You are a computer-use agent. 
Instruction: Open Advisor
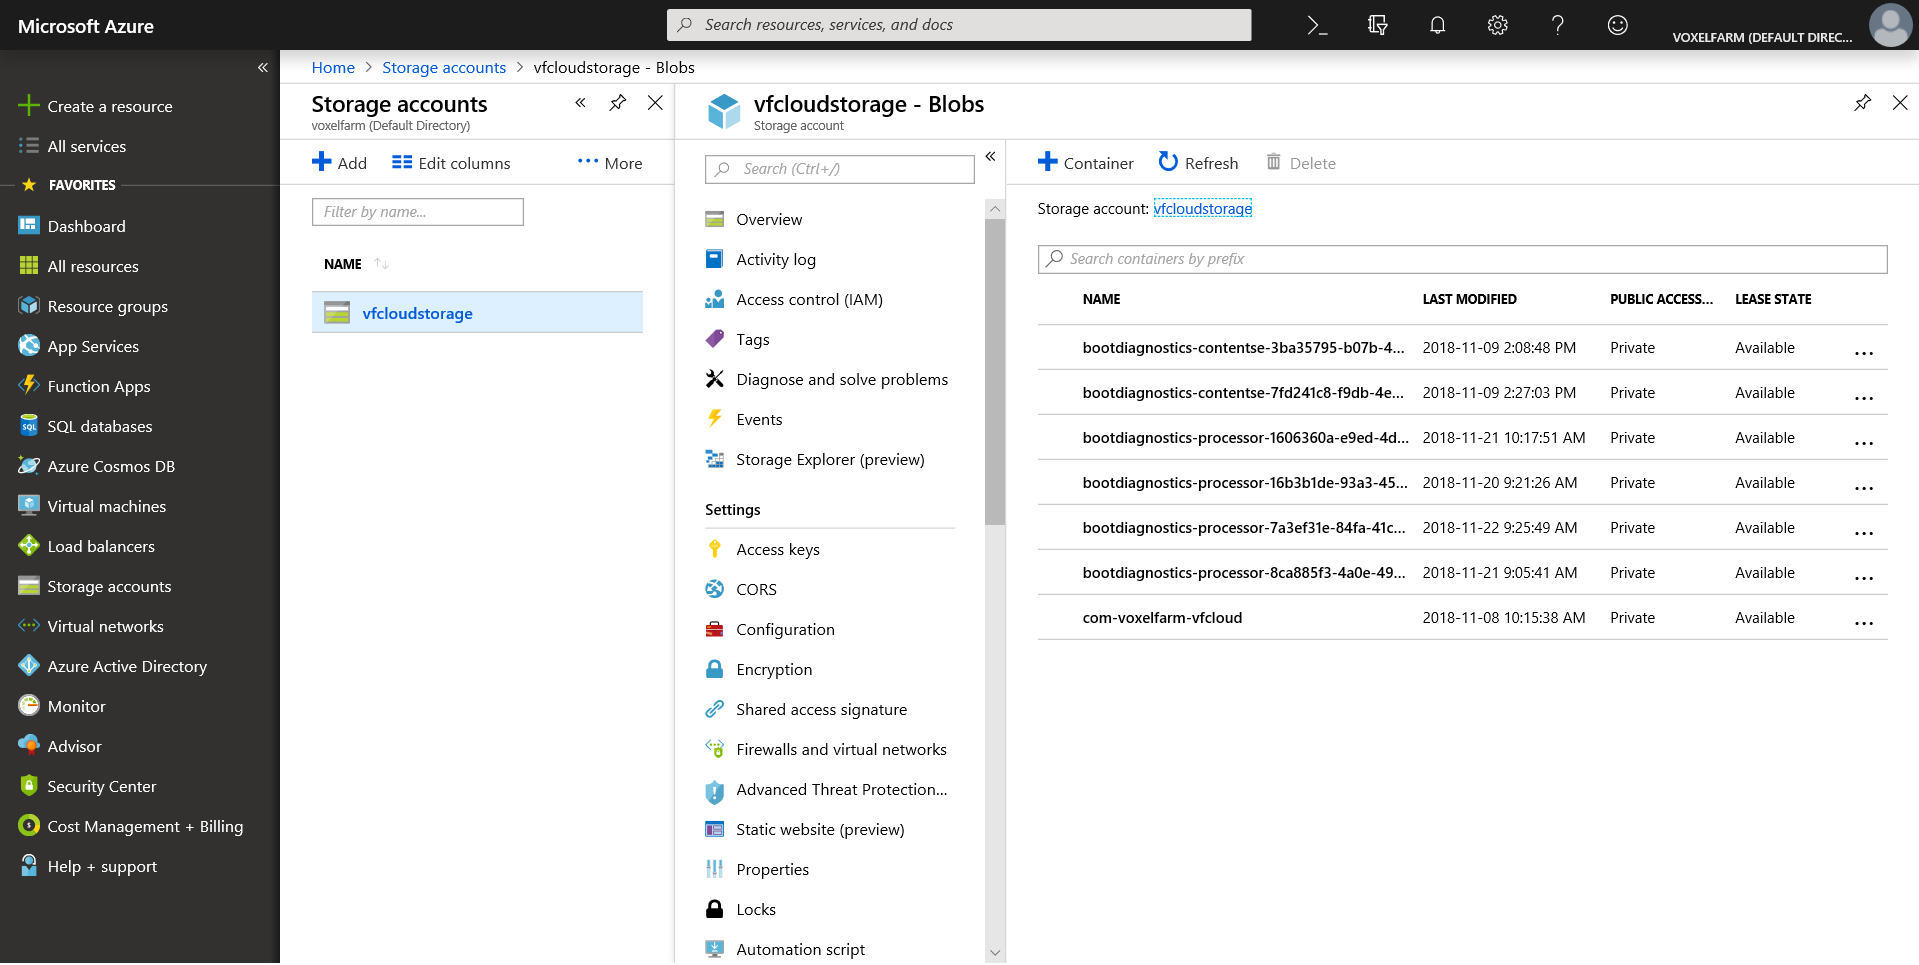point(74,746)
